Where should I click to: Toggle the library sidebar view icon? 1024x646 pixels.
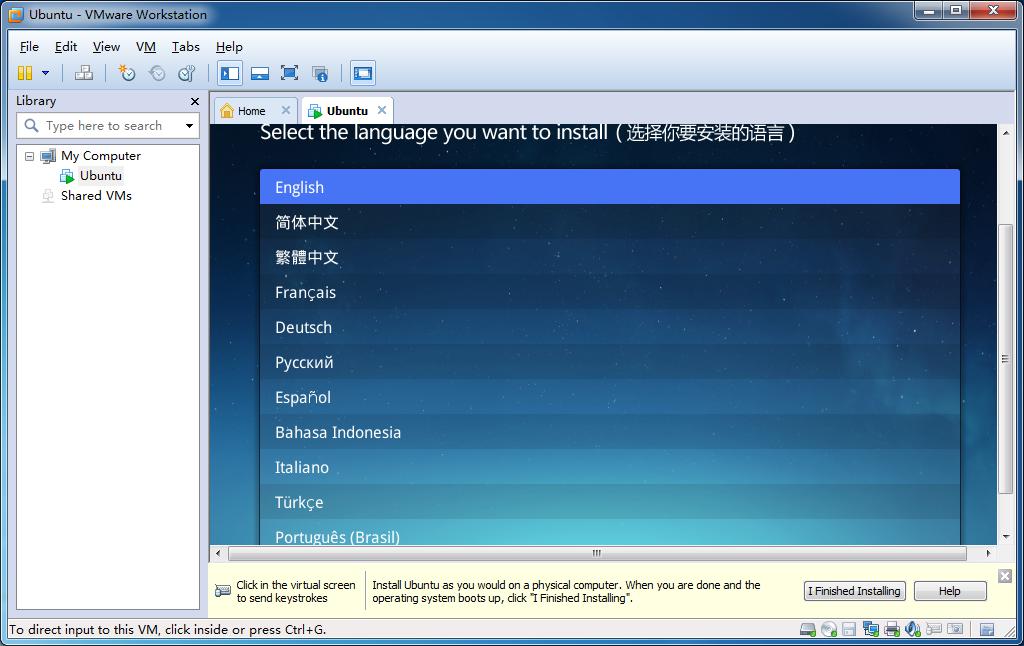pos(230,73)
